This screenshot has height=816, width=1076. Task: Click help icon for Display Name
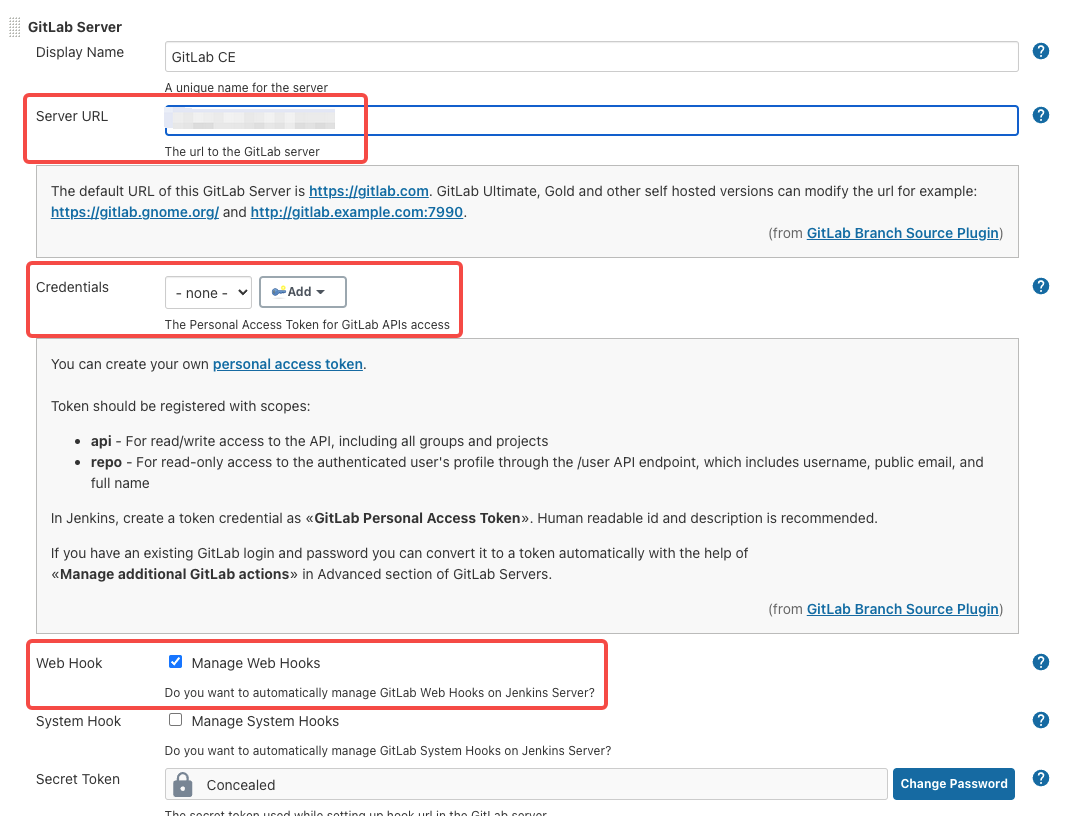(x=1041, y=51)
